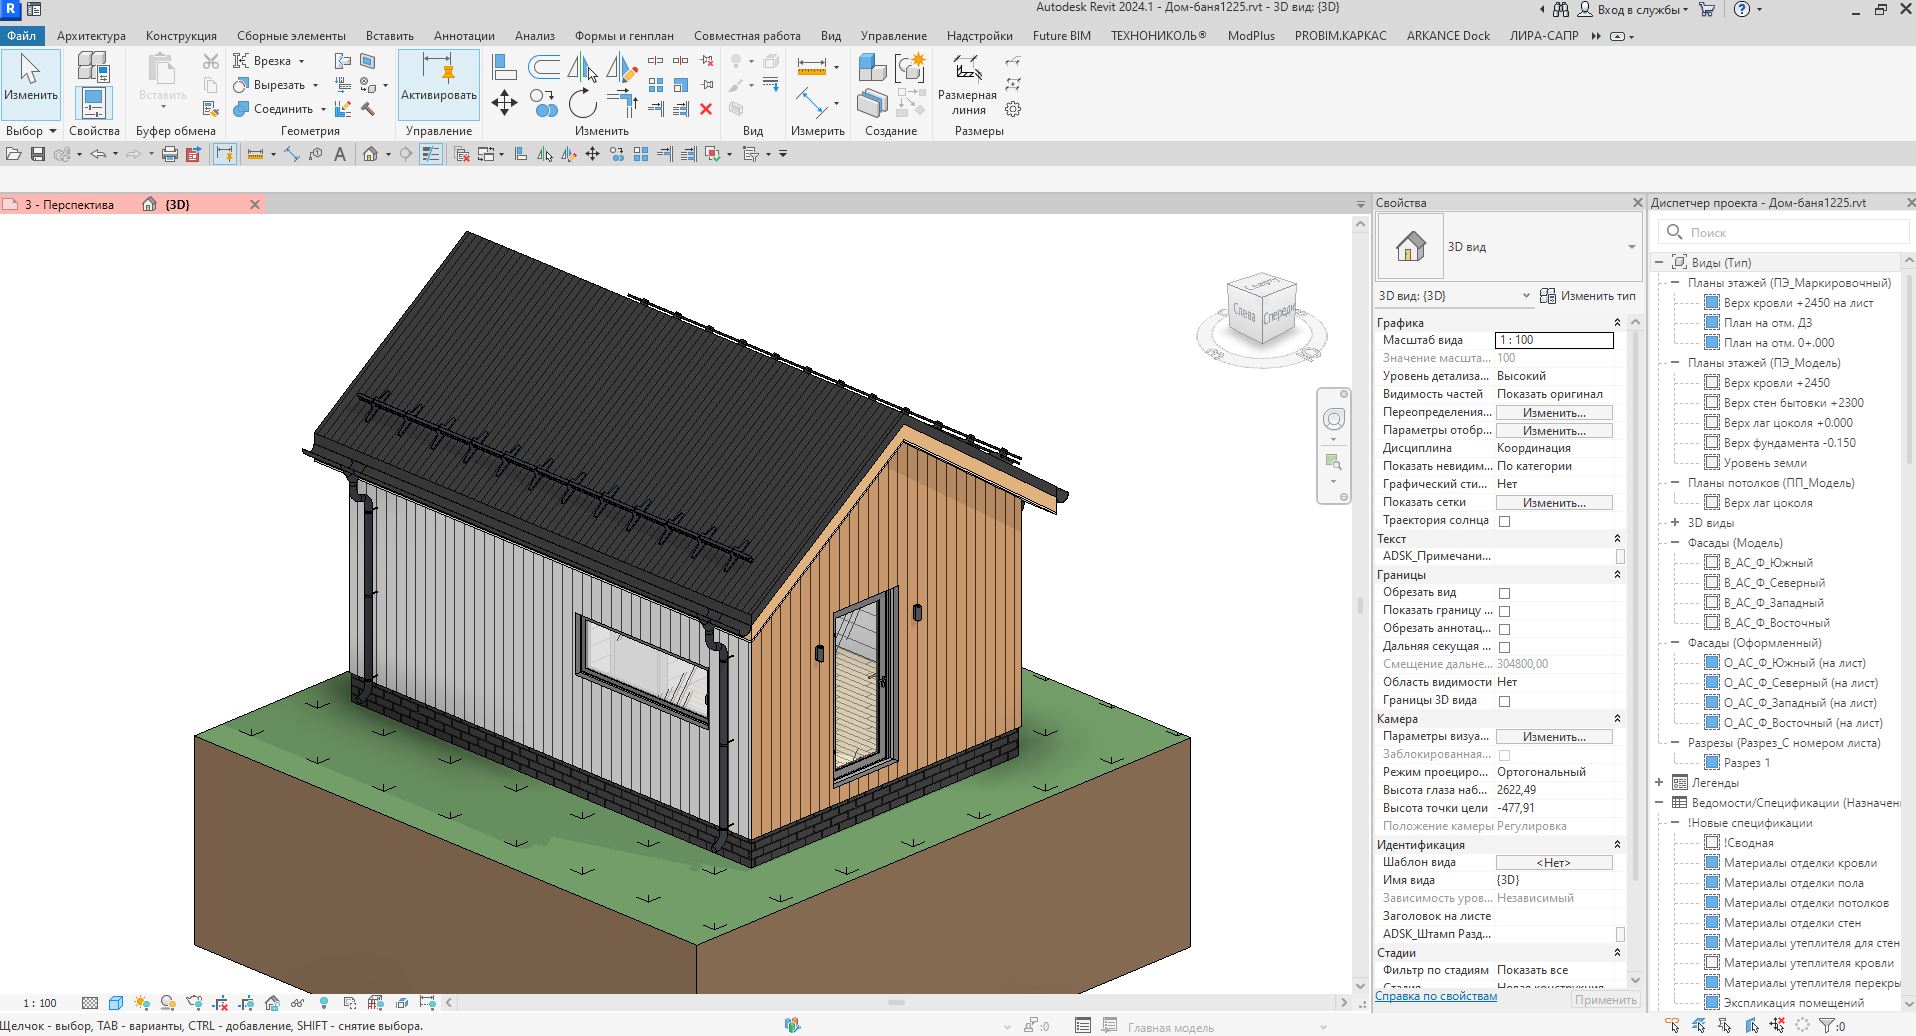This screenshot has height=1036, width=1916.
Task: Toggle sun path icon in view control bar
Action: 142,1003
